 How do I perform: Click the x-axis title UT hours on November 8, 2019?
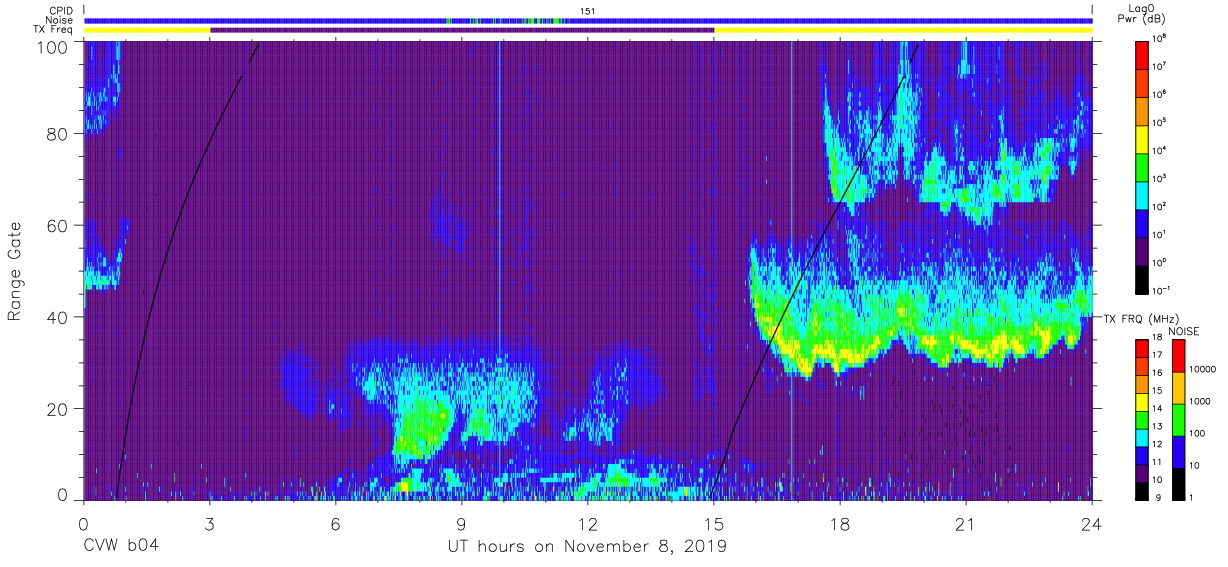587,547
